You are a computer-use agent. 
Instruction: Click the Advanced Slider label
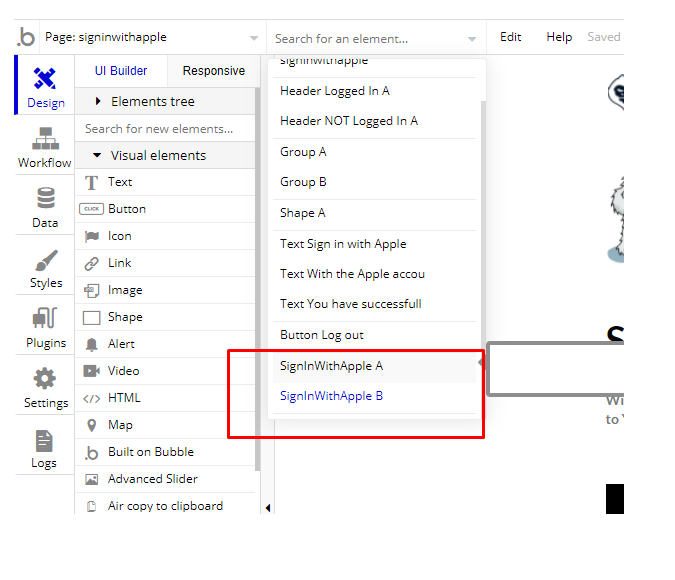click(153, 479)
